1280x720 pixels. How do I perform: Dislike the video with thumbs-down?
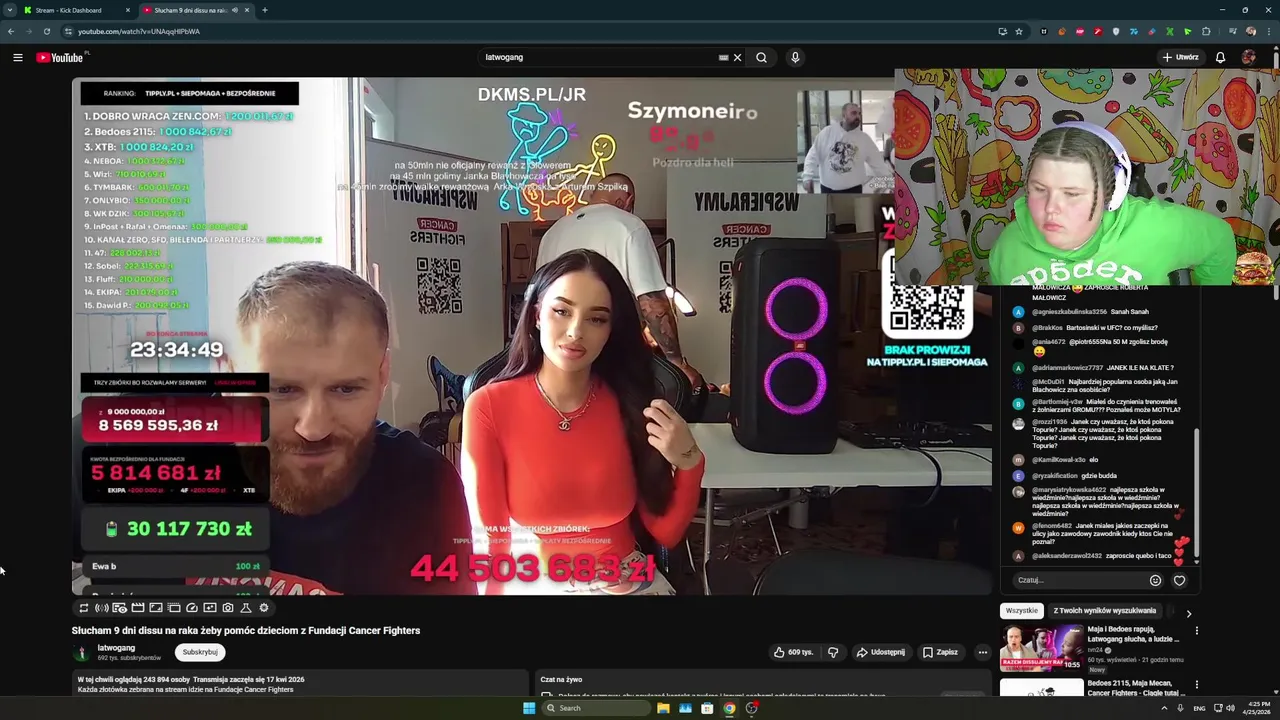click(x=832, y=652)
